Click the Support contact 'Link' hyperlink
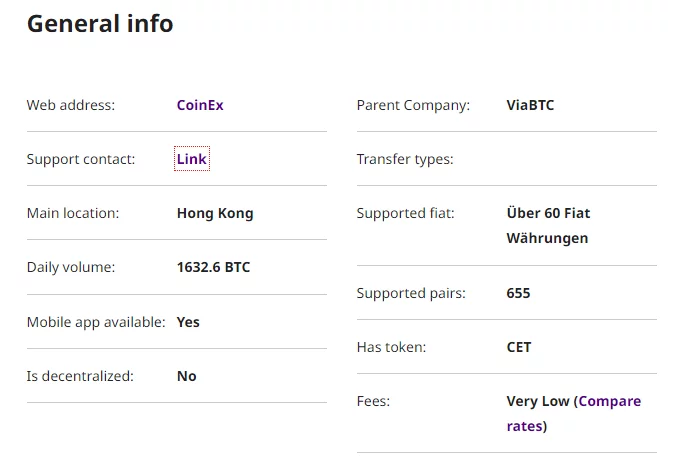 (x=192, y=159)
